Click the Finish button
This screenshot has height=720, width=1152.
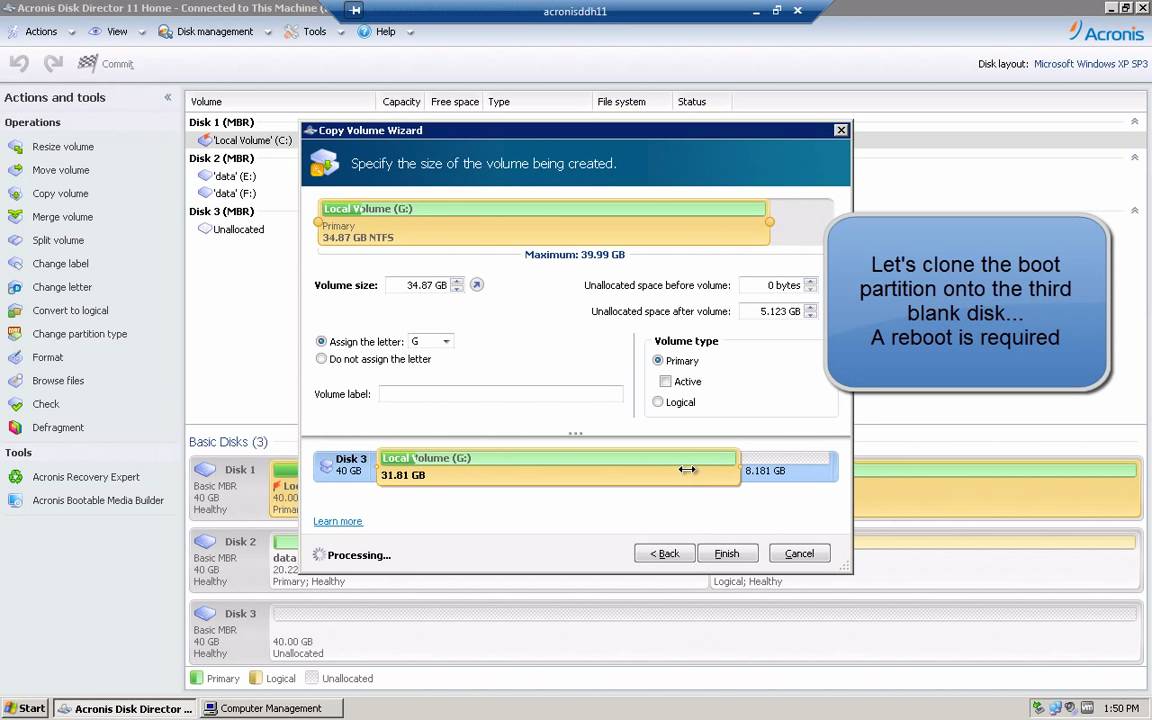coord(727,554)
